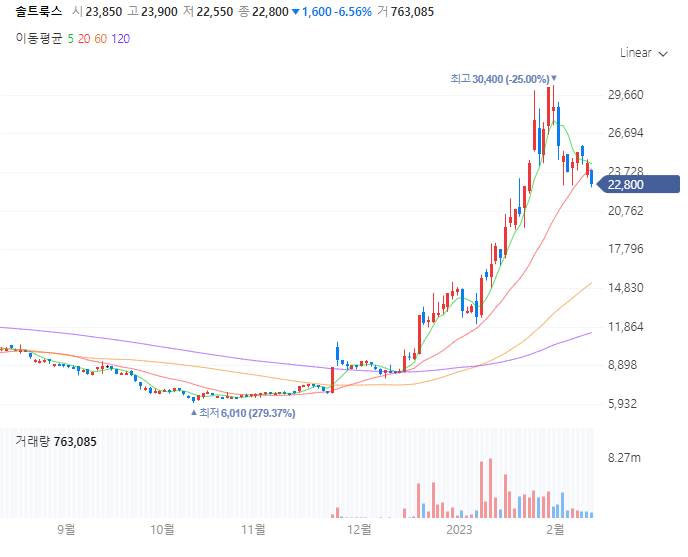Click the price change -6.56% value
Viewport: 688px width, 557px height.
point(353,12)
